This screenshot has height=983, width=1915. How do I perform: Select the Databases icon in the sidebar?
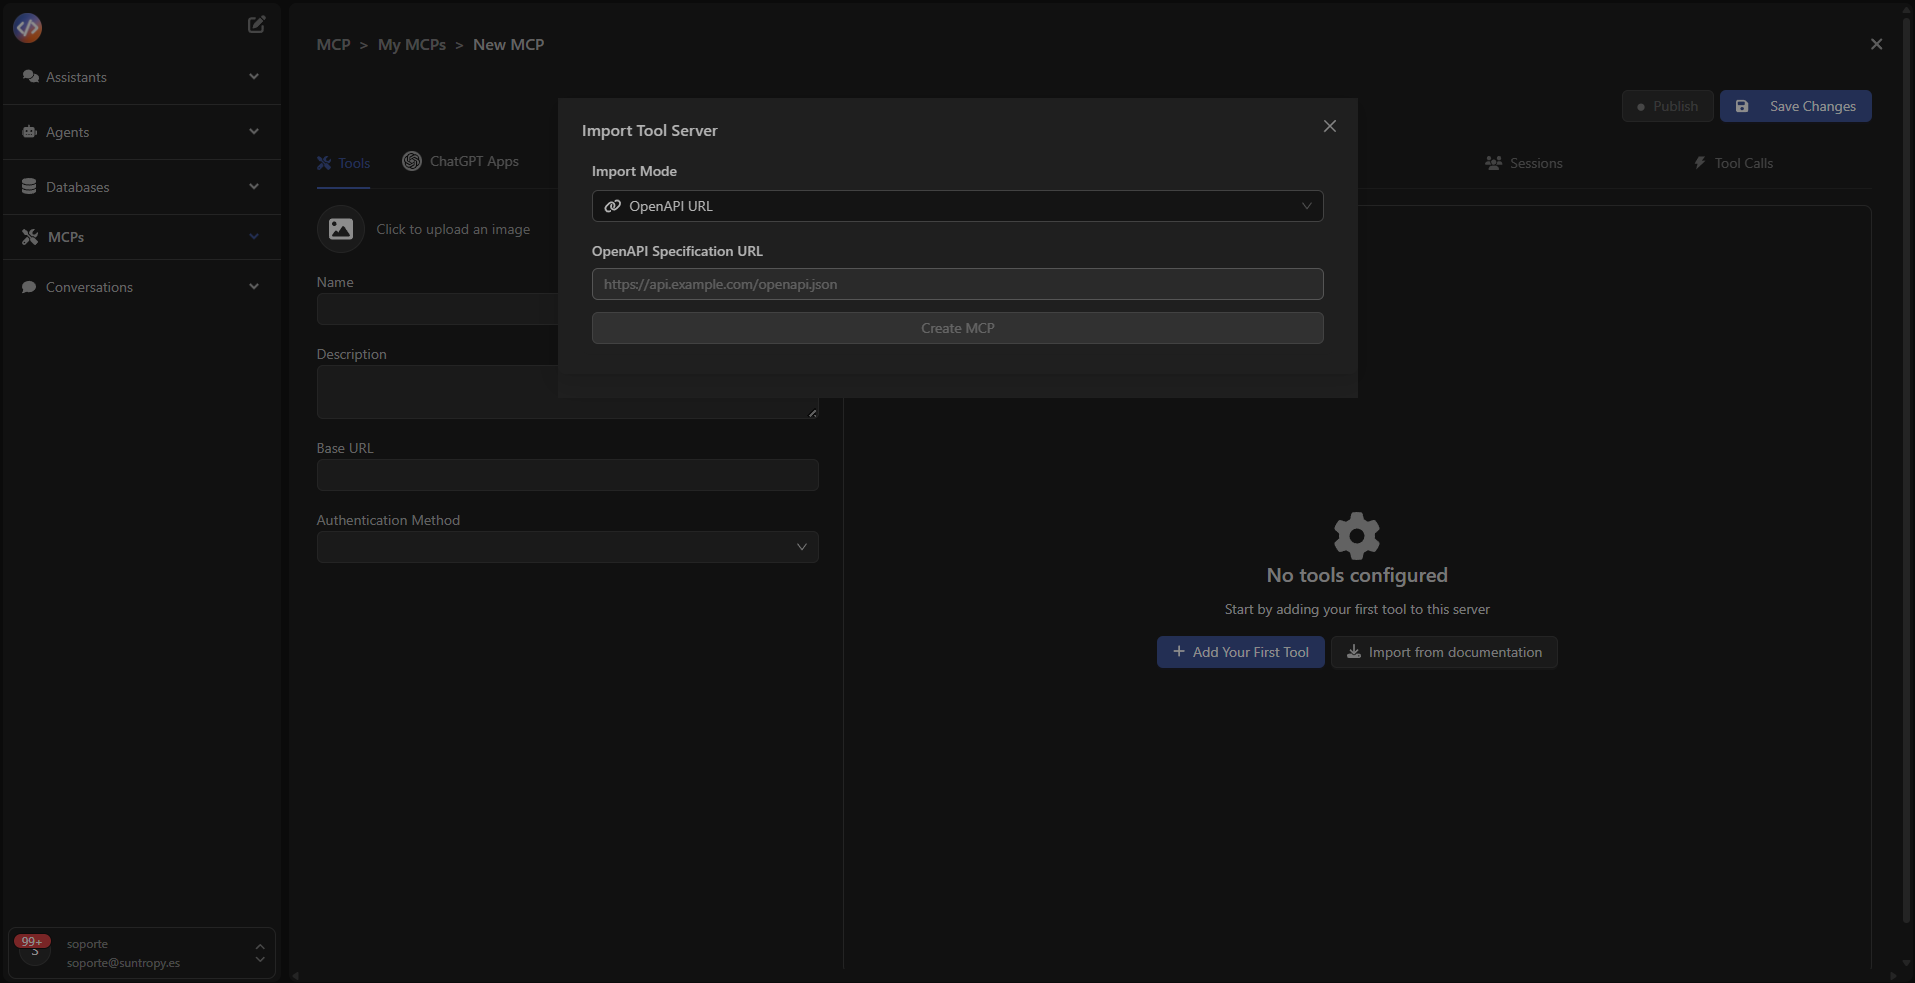point(31,186)
